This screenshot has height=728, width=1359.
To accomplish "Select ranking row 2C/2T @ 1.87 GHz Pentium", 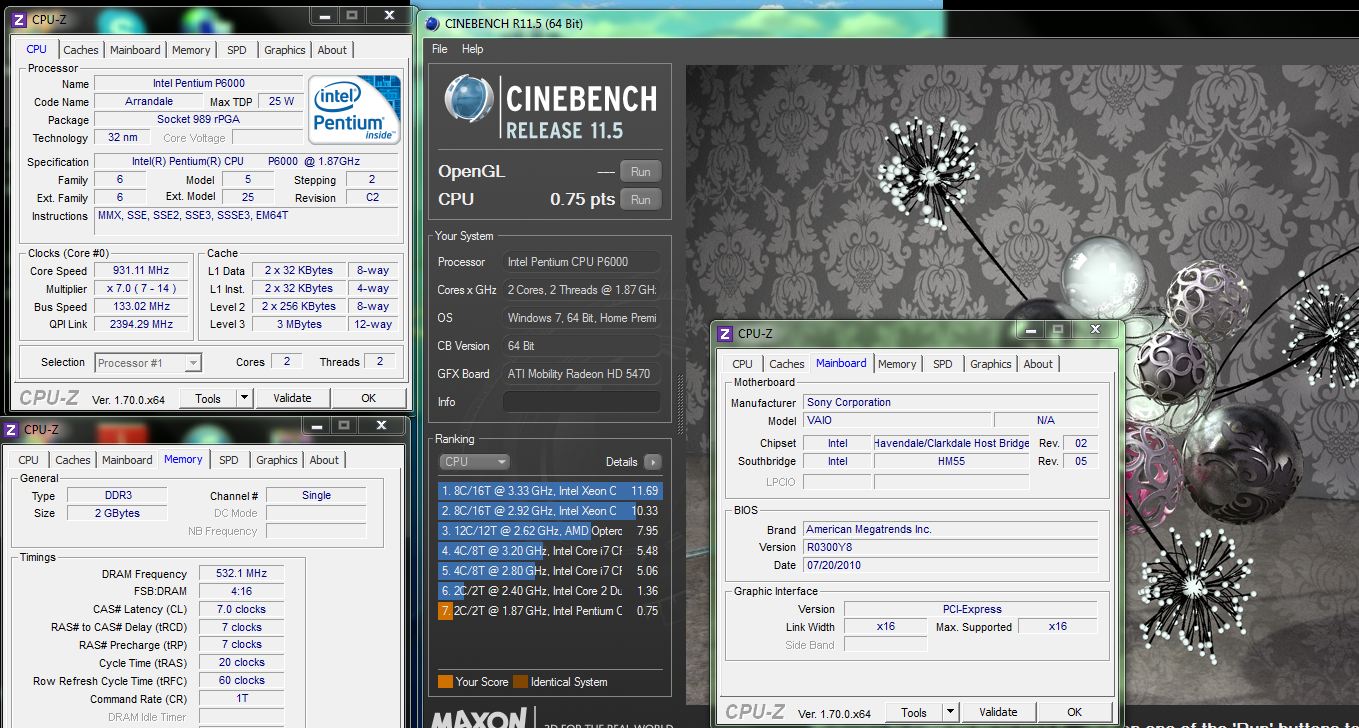I will click(x=550, y=611).
